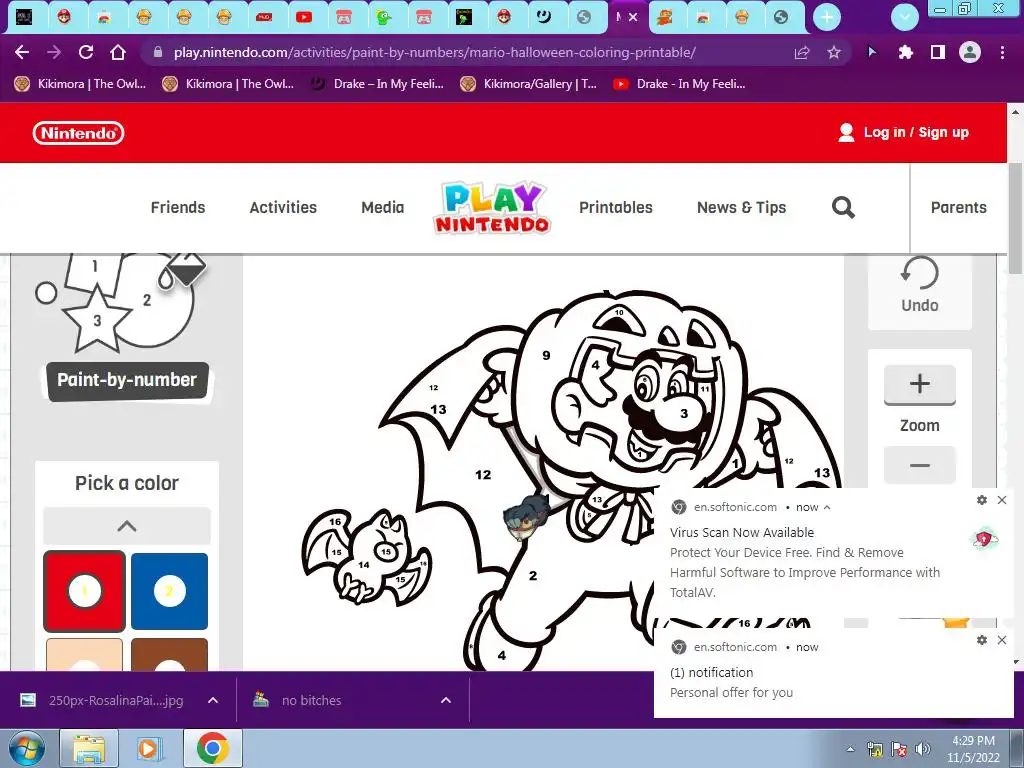Screen dimensions: 1024x768
Task: Open the Activities menu item
Action: pyautogui.click(x=283, y=208)
